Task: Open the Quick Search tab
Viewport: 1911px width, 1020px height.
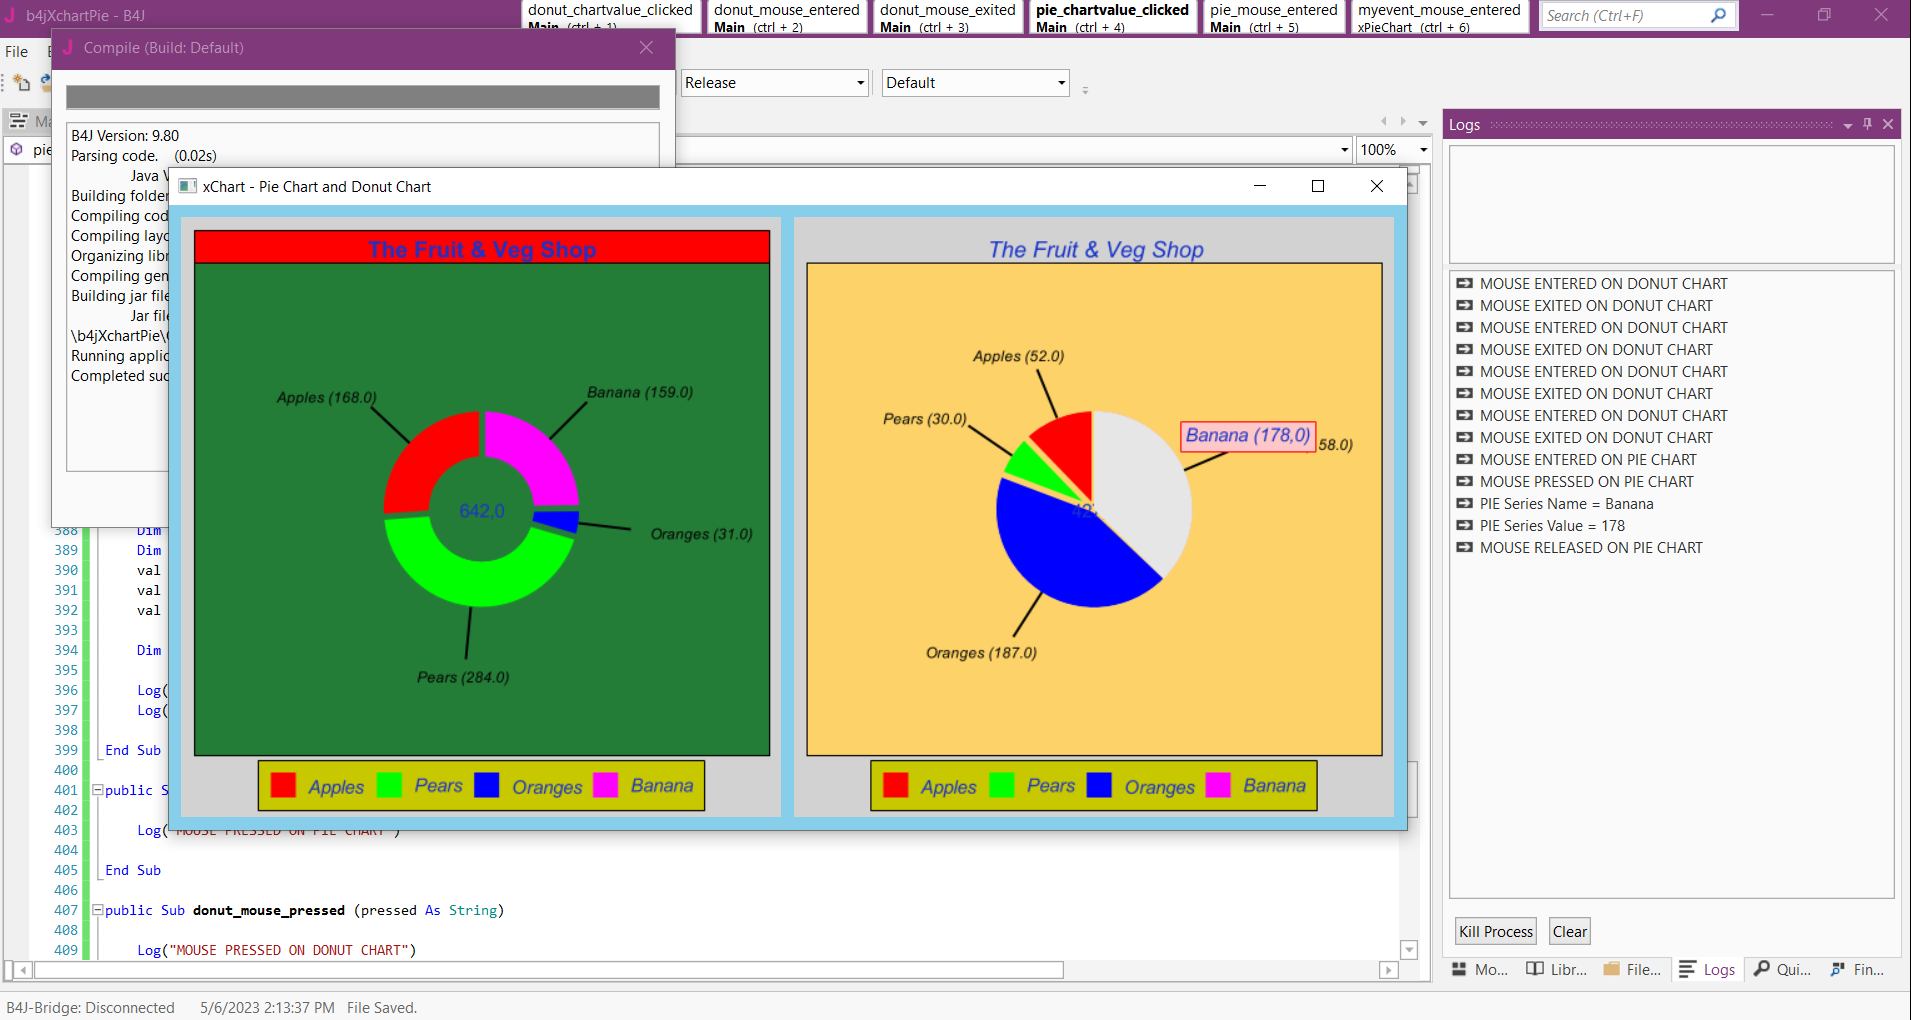Action: [x=1782, y=969]
